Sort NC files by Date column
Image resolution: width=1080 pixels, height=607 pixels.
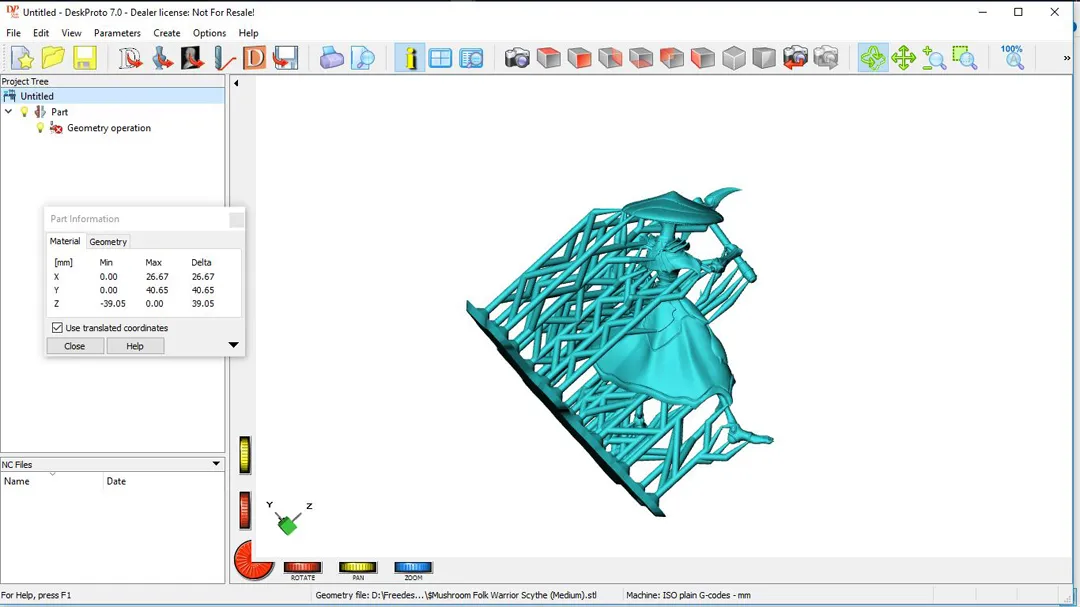(x=164, y=481)
